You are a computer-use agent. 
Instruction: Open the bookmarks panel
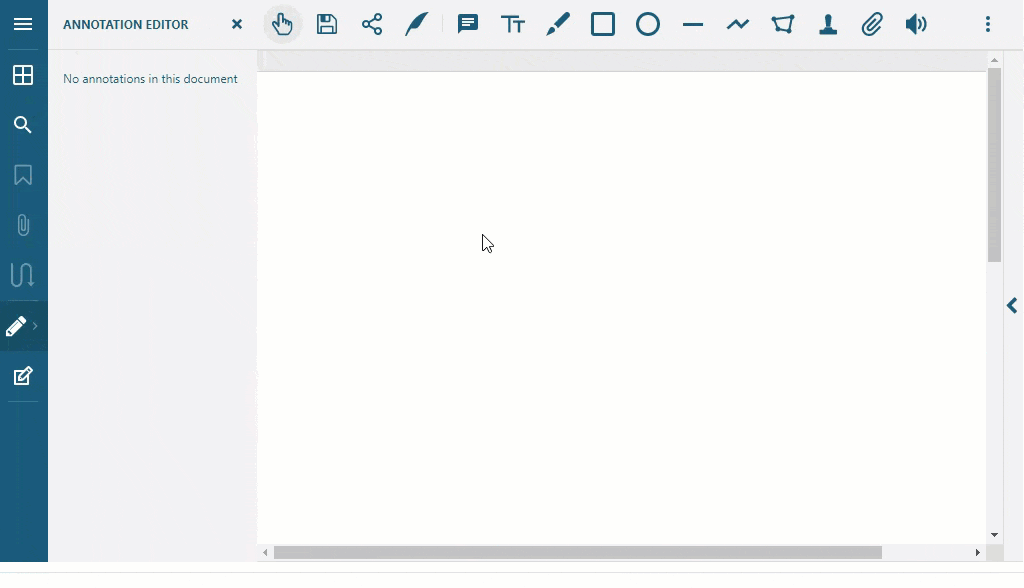click(23, 175)
